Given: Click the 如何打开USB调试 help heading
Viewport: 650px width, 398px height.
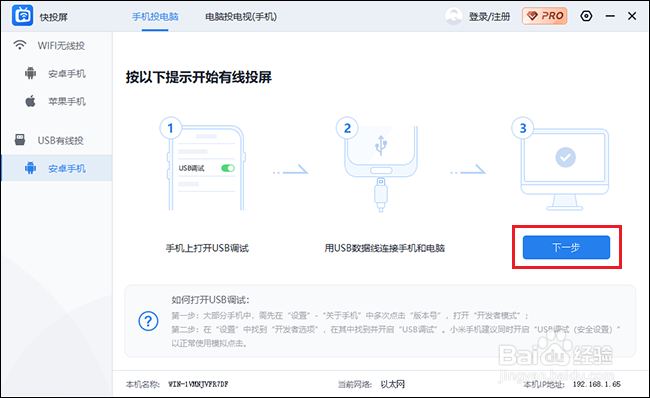Looking at the screenshot, I should (x=211, y=300).
